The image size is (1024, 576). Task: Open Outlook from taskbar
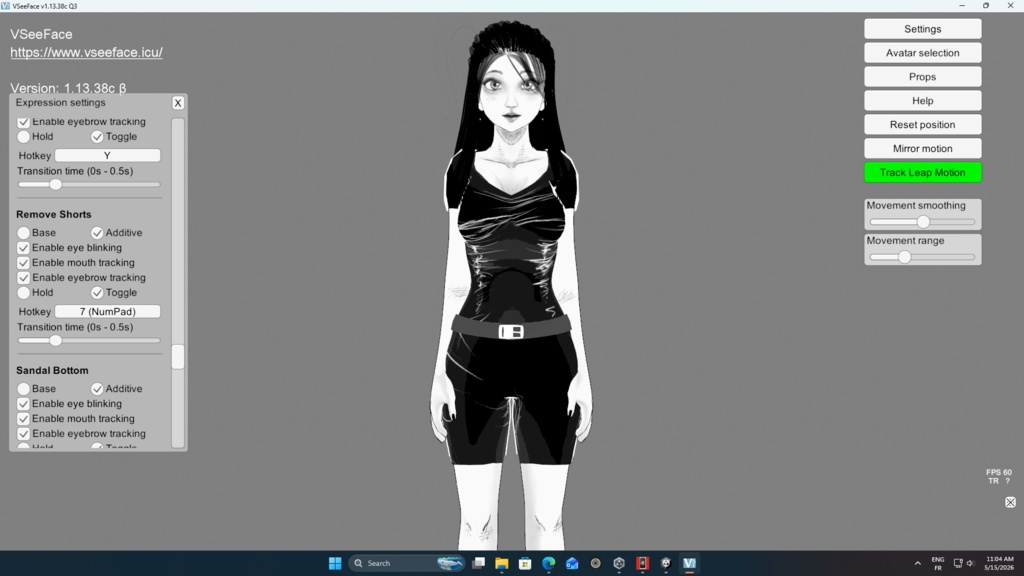coord(572,563)
